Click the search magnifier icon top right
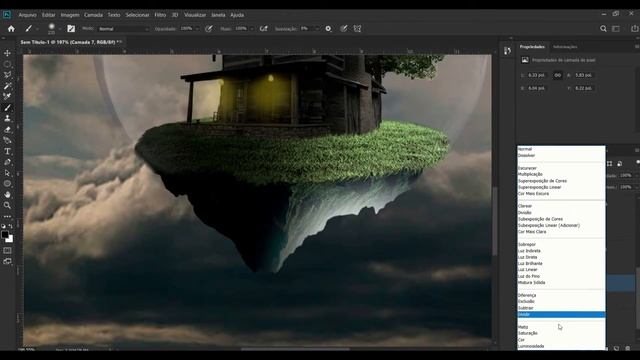The image size is (640, 360). coord(603,29)
